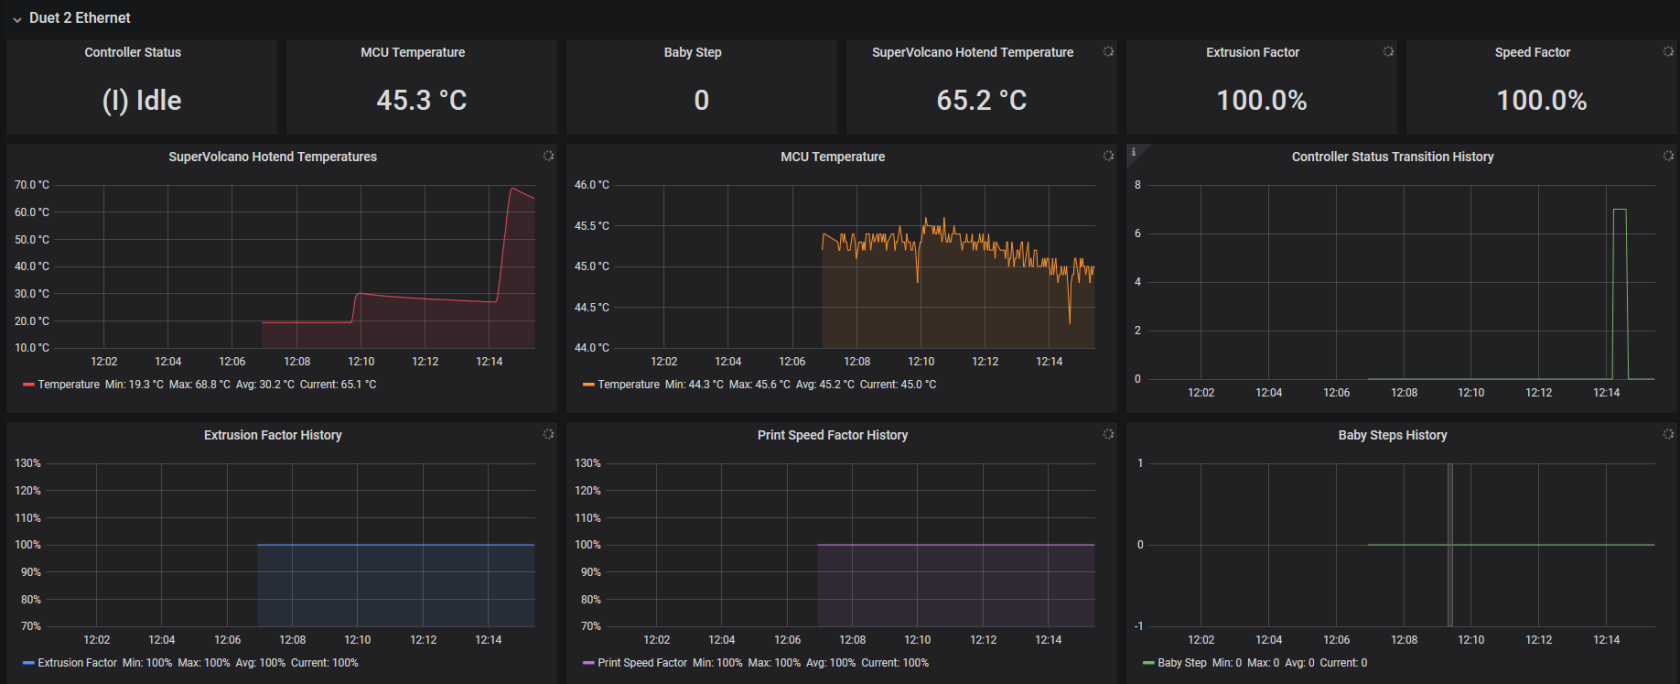Image resolution: width=1680 pixels, height=684 pixels.
Task: Click Avg: 45.2 °C in MCU legend
Action: [x=825, y=385]
